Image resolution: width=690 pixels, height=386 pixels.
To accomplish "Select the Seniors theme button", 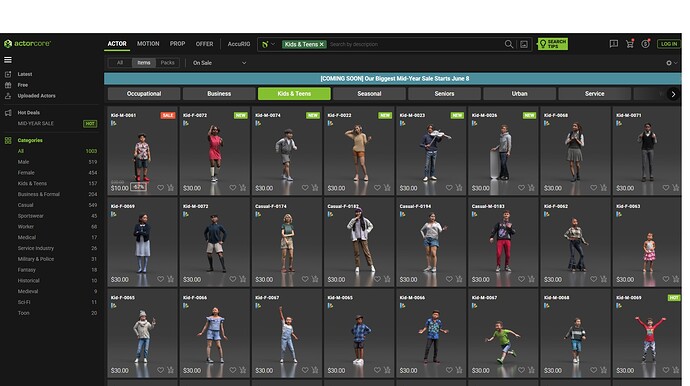I will (x=444, y=94).
